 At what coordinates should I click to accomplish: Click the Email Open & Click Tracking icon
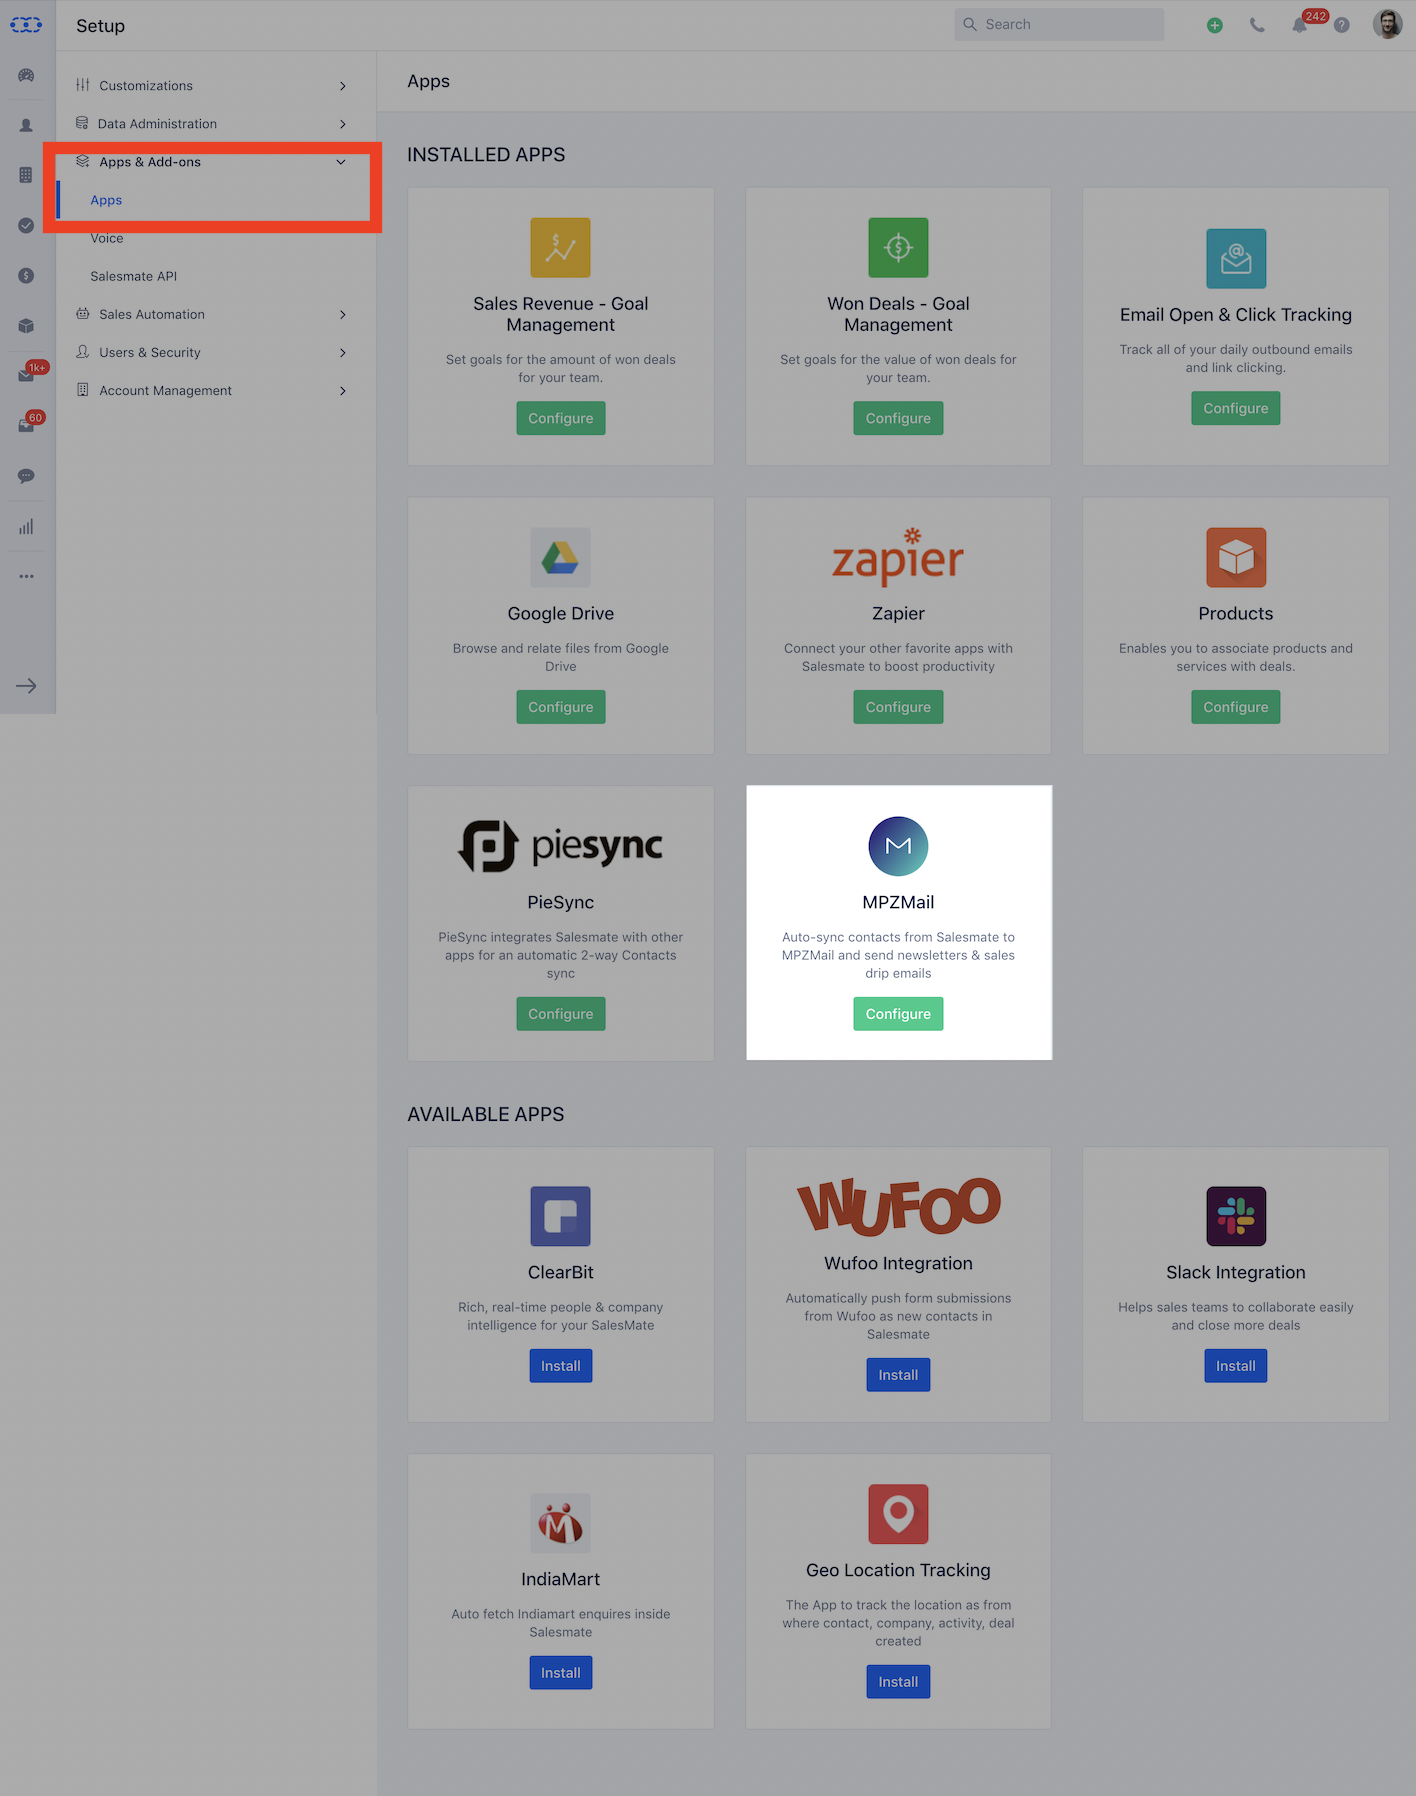1236,258
